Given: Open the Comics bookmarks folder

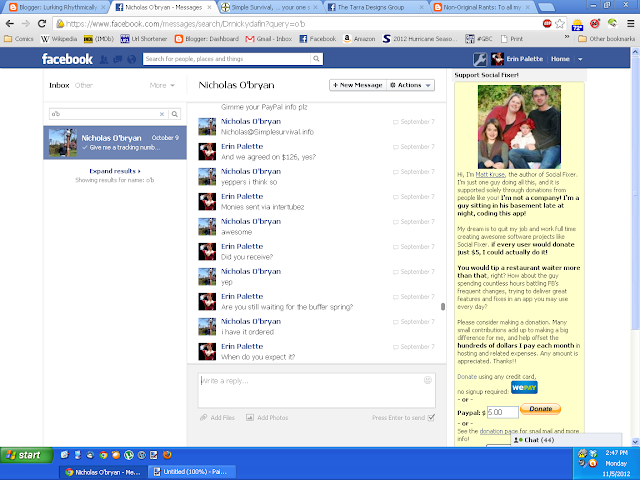Looking at the screenshot, I should 19,39.
